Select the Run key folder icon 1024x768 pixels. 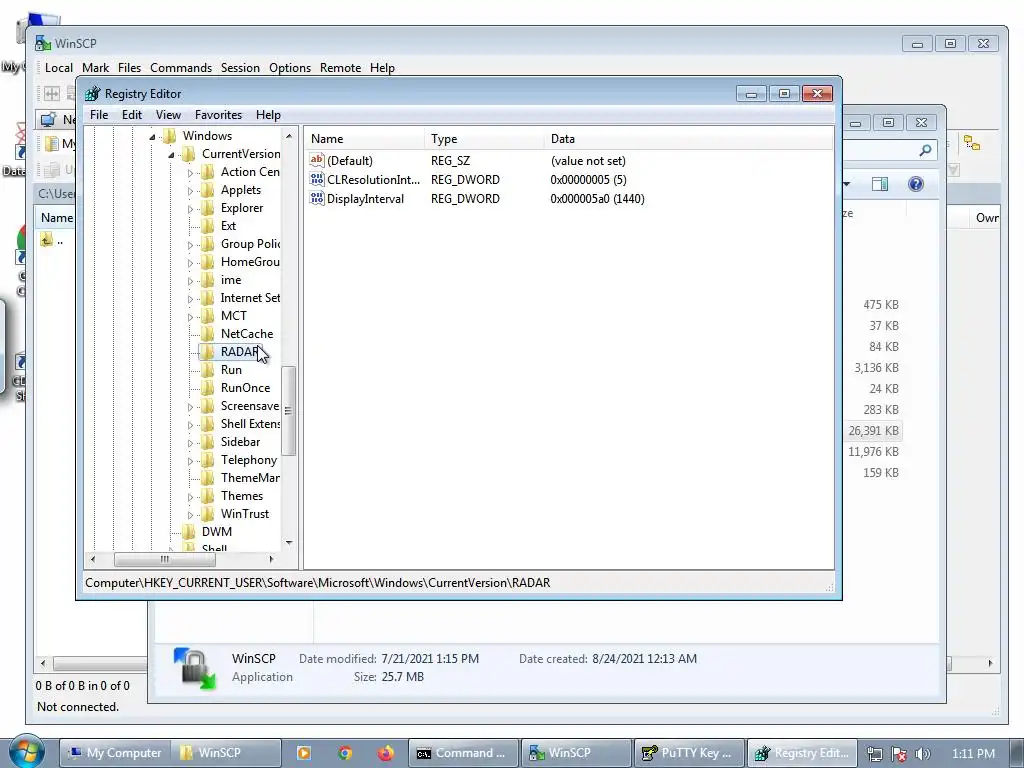pyautogui.click(x=207, y=370)
